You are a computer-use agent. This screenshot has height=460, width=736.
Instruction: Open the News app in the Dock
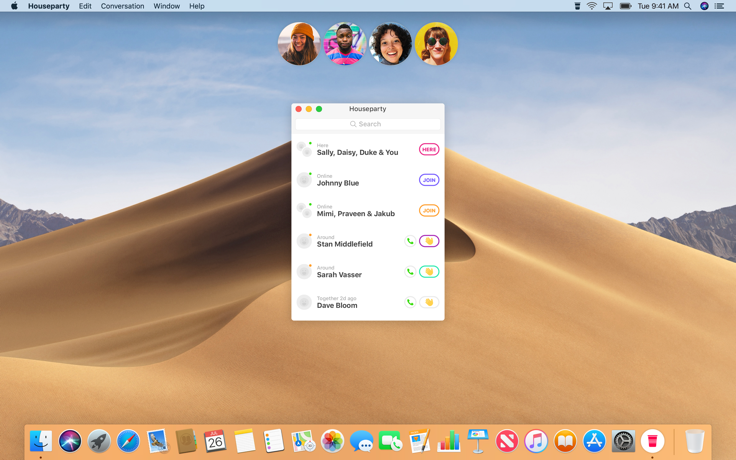(507, 441)
